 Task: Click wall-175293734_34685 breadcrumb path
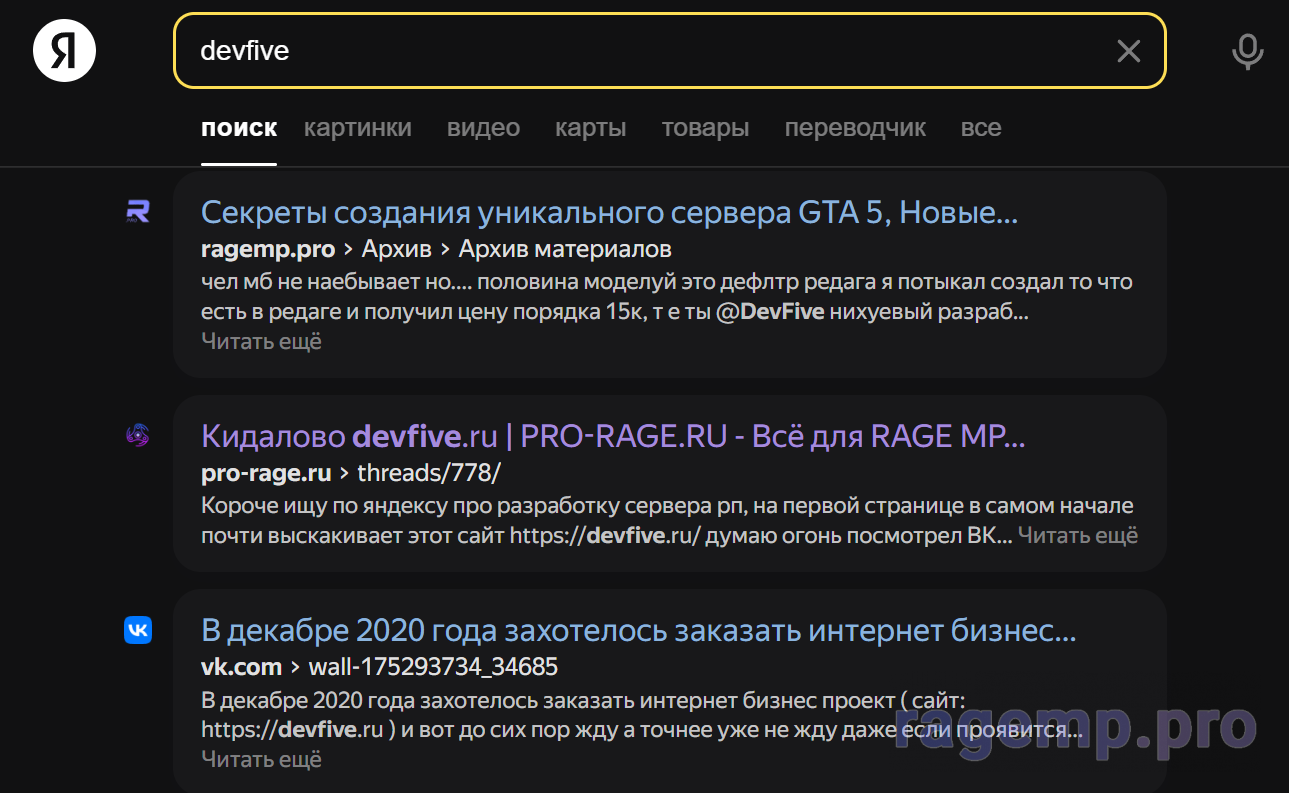433,667
